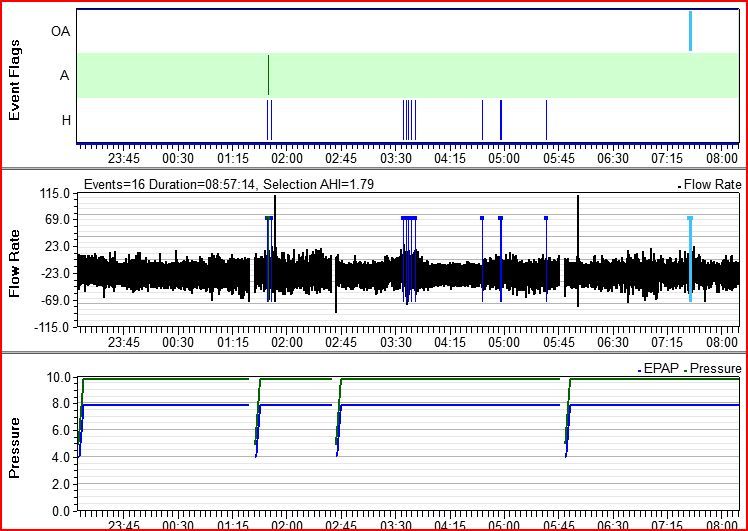Select the Flow Rate vertical axis title
This screenshot has width=748, height=531.
click(15, 258)
